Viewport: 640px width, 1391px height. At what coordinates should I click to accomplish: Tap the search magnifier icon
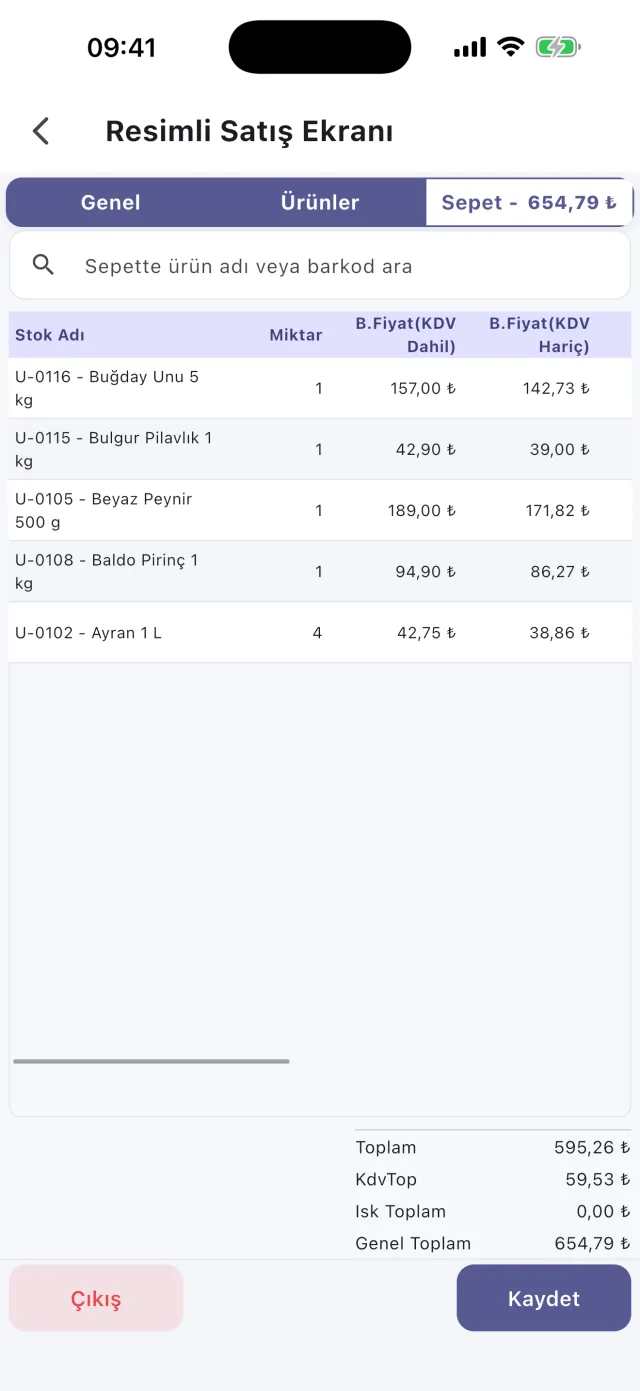(43, 265)
